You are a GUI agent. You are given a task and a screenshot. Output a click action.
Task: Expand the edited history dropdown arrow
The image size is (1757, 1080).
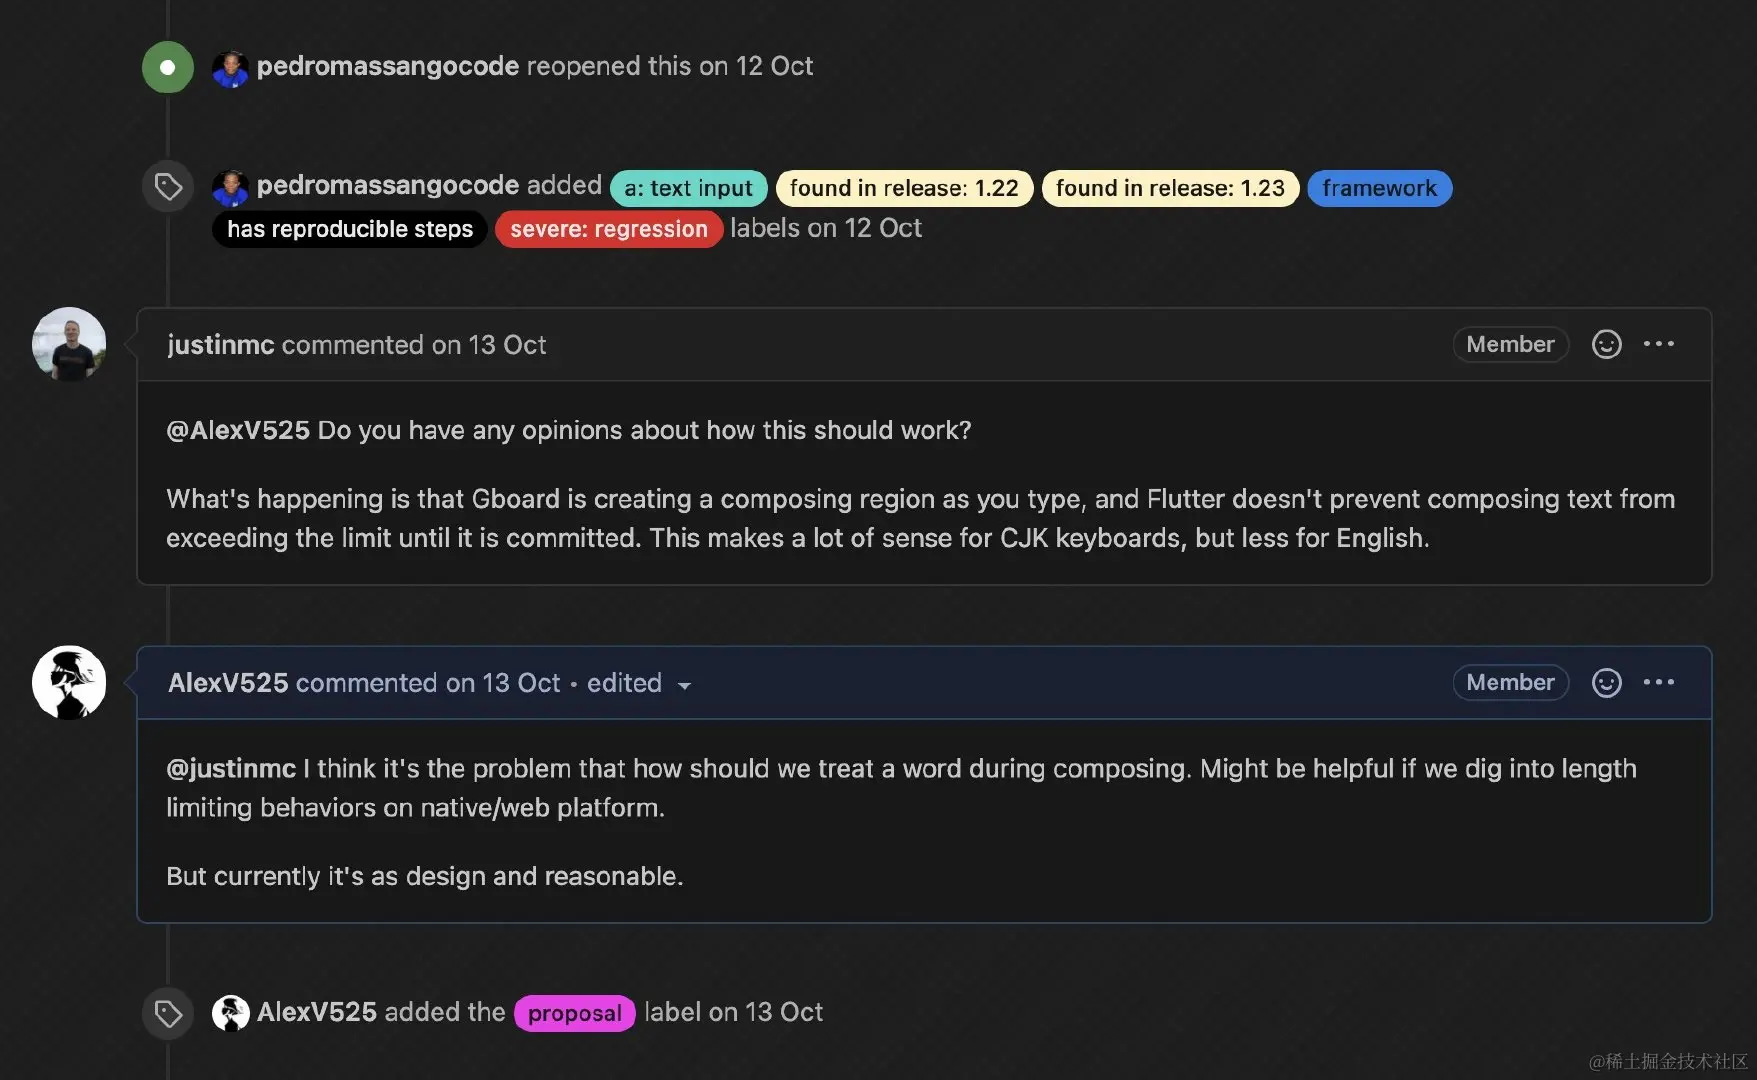pos(684,685)
